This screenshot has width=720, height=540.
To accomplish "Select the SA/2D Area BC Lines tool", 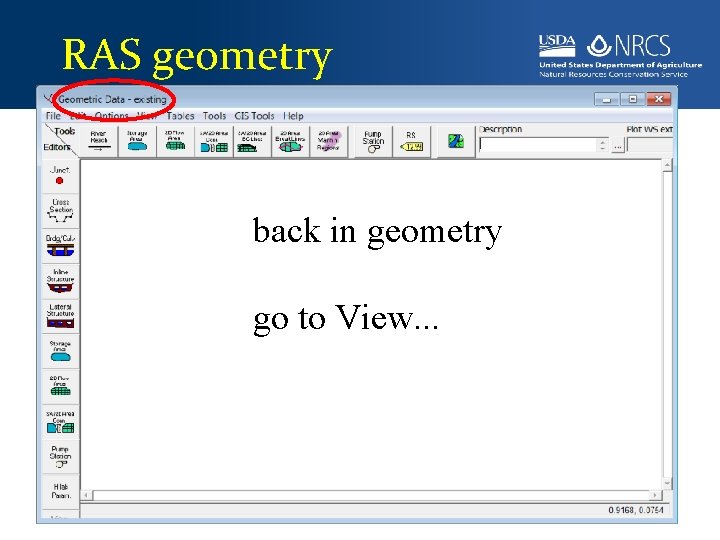I will point(252,141).
